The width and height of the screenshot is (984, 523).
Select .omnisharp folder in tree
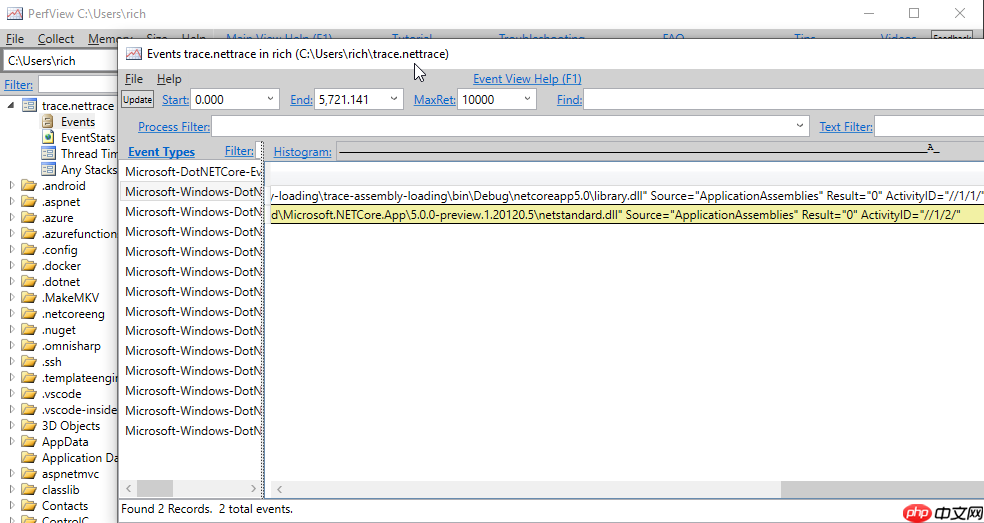pos(71,346)
